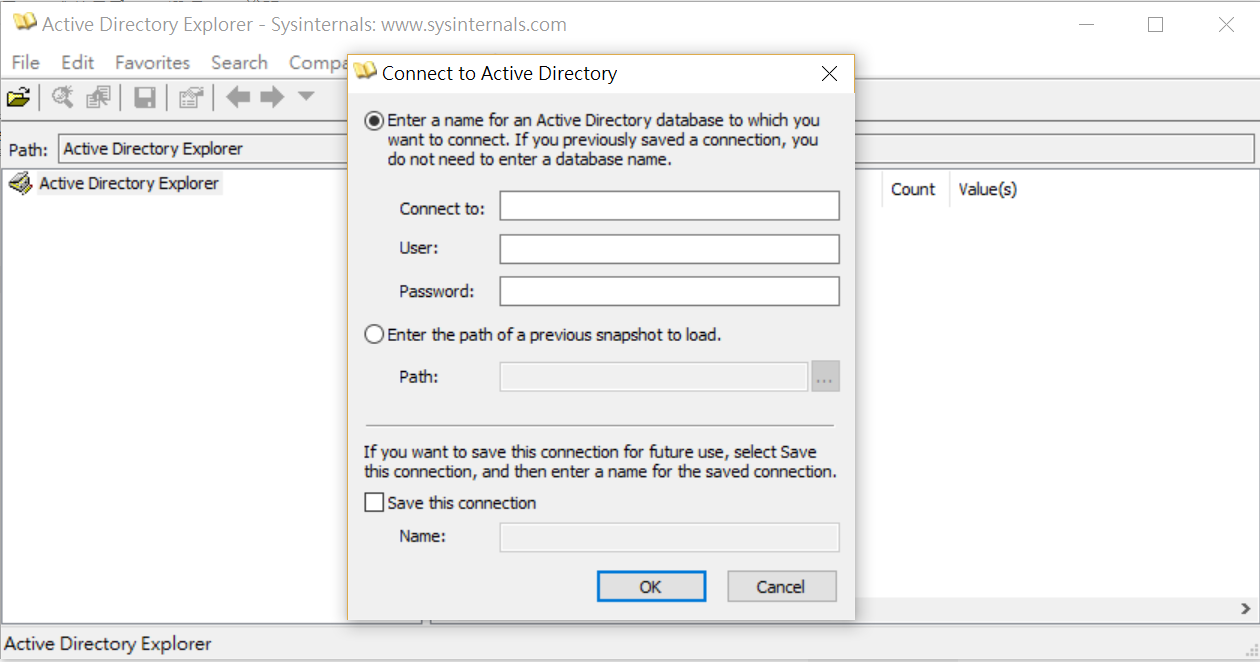This screenshot has width=1260, height=662.
Task: Click the root tree icon beside Active Directory Explorer
Action: pos(20,184)
